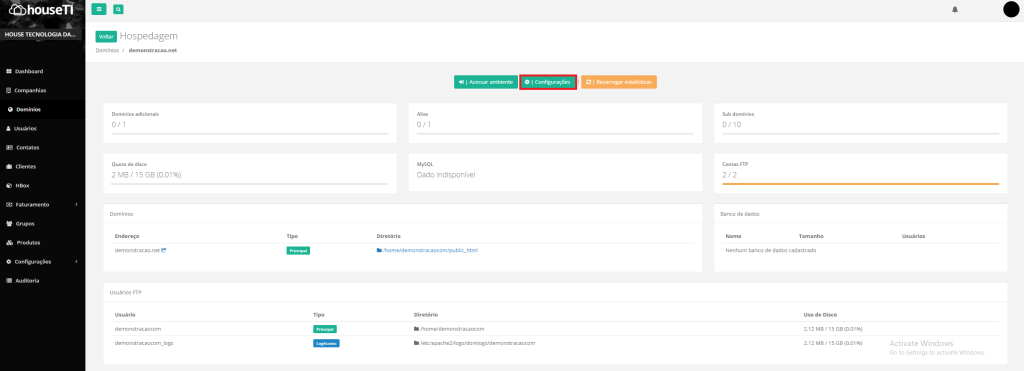
Task: Click the Principal badge in FTP users
Action: click(x=325, y=329)
